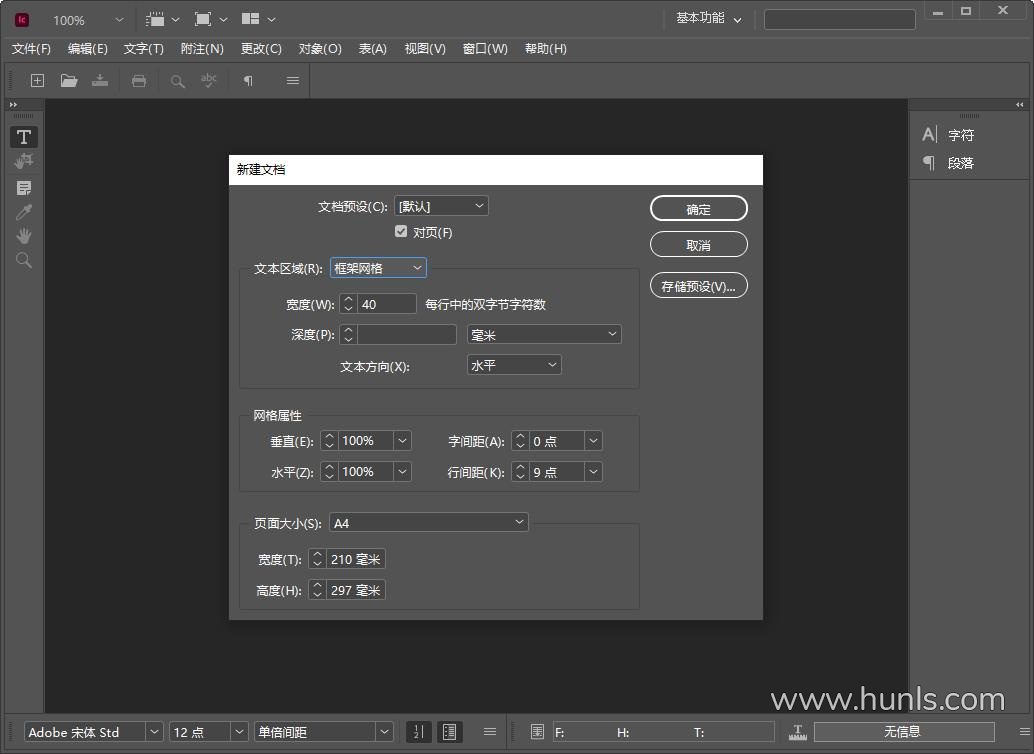
Task: Open the 对象(O) menu
Action: [320, 49]
